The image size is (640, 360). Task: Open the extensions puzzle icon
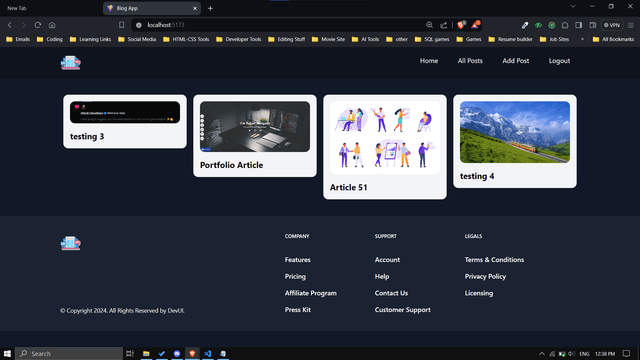565,25
